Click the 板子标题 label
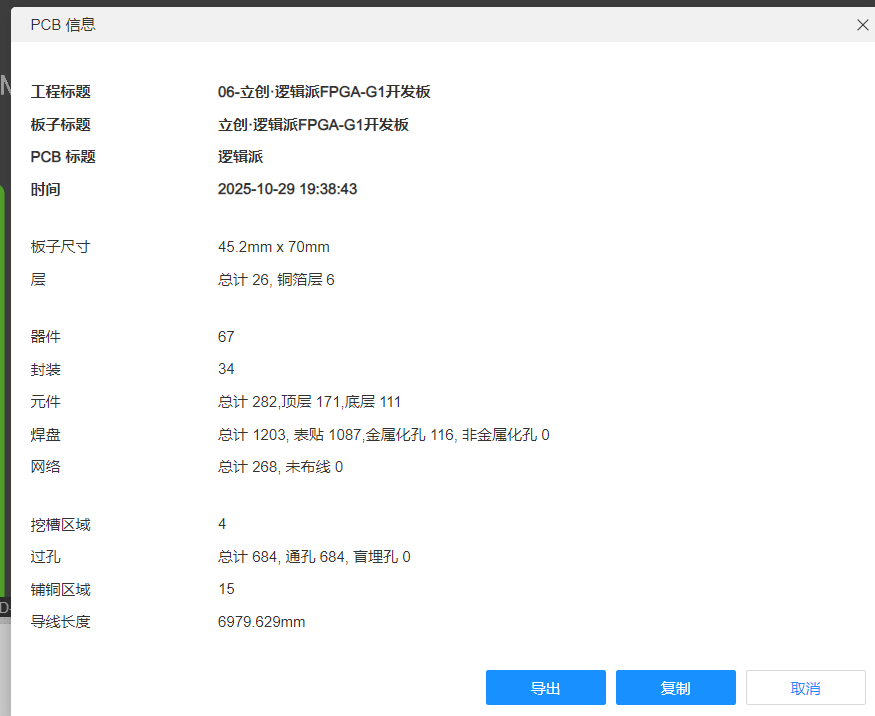 pos(60,124)
